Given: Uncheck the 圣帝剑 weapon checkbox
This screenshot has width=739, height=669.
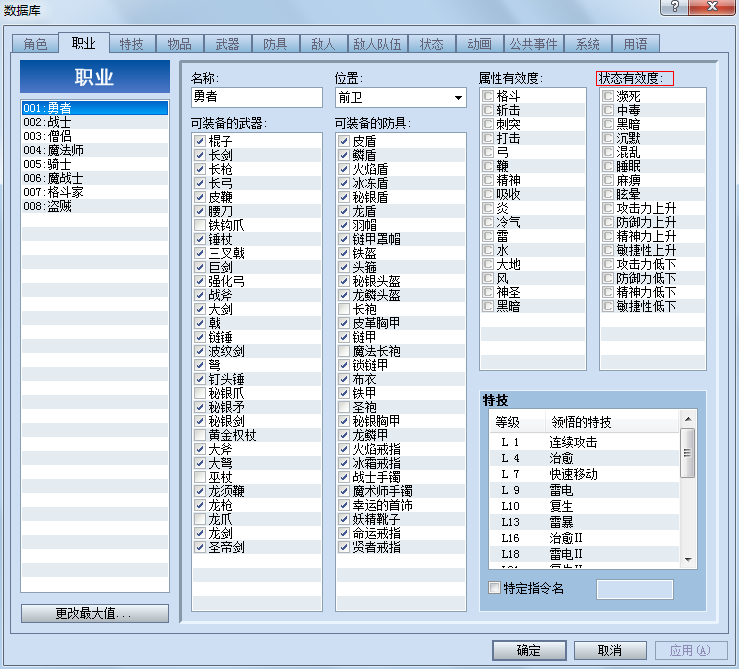Looking at the screenshot, I should pyautogui.click(x=200, y=547).
